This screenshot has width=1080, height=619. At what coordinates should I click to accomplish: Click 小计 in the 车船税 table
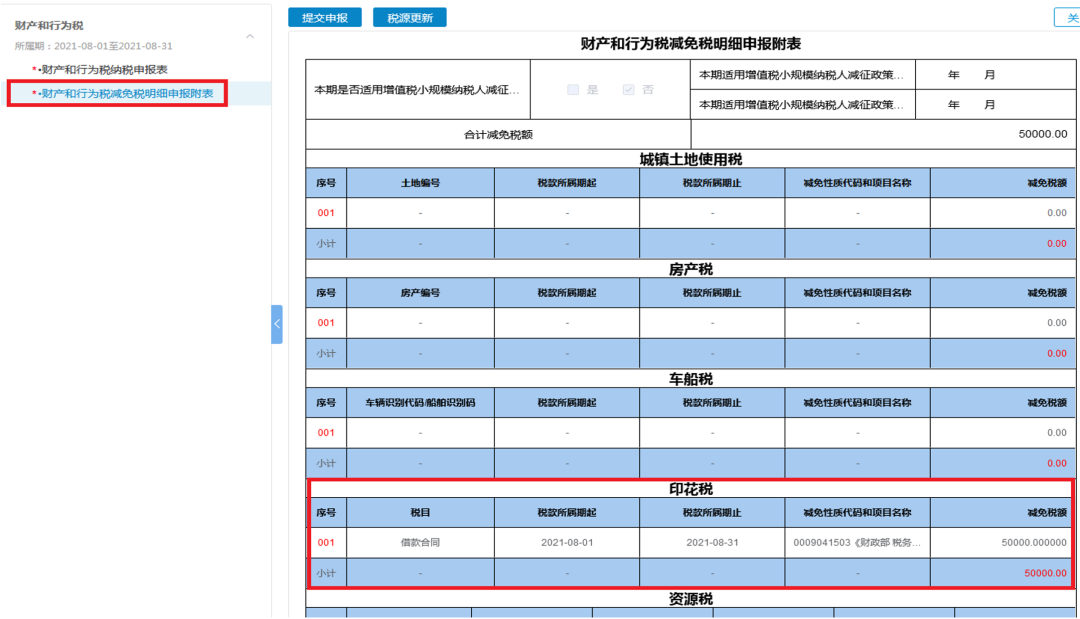pos(326,463)
